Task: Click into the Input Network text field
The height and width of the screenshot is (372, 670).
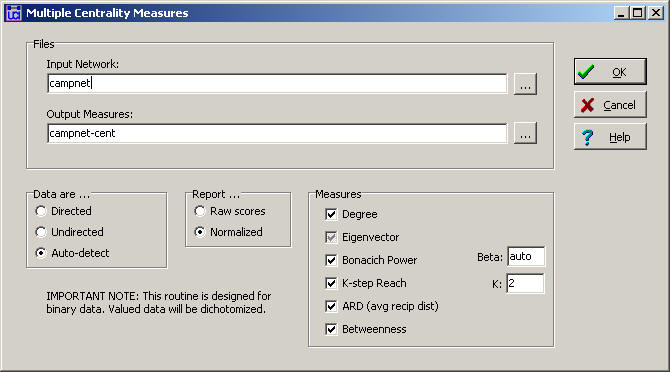Action: click(x=277, y=83)
